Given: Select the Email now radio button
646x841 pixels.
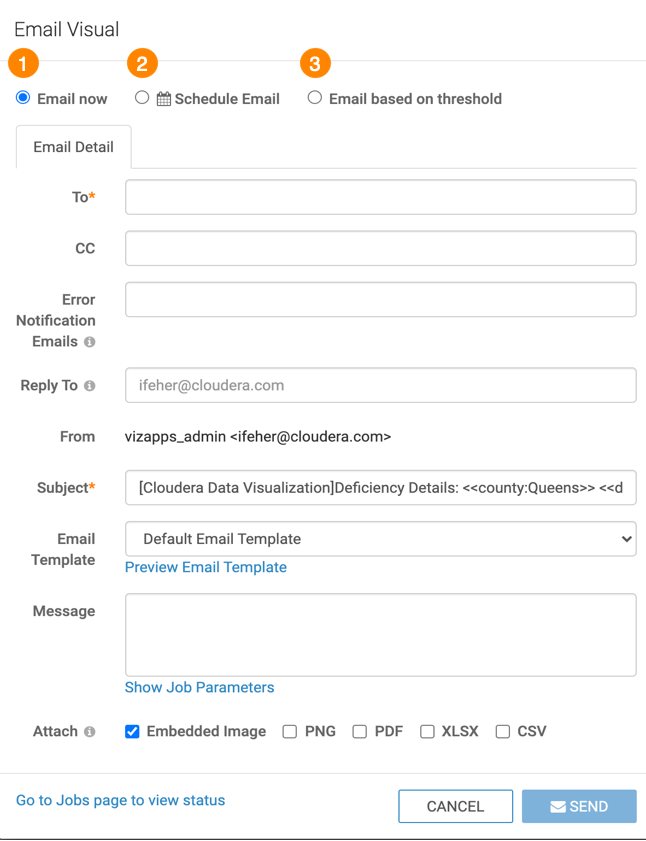Looking at the screenshot, I should [x=23, y=98].
